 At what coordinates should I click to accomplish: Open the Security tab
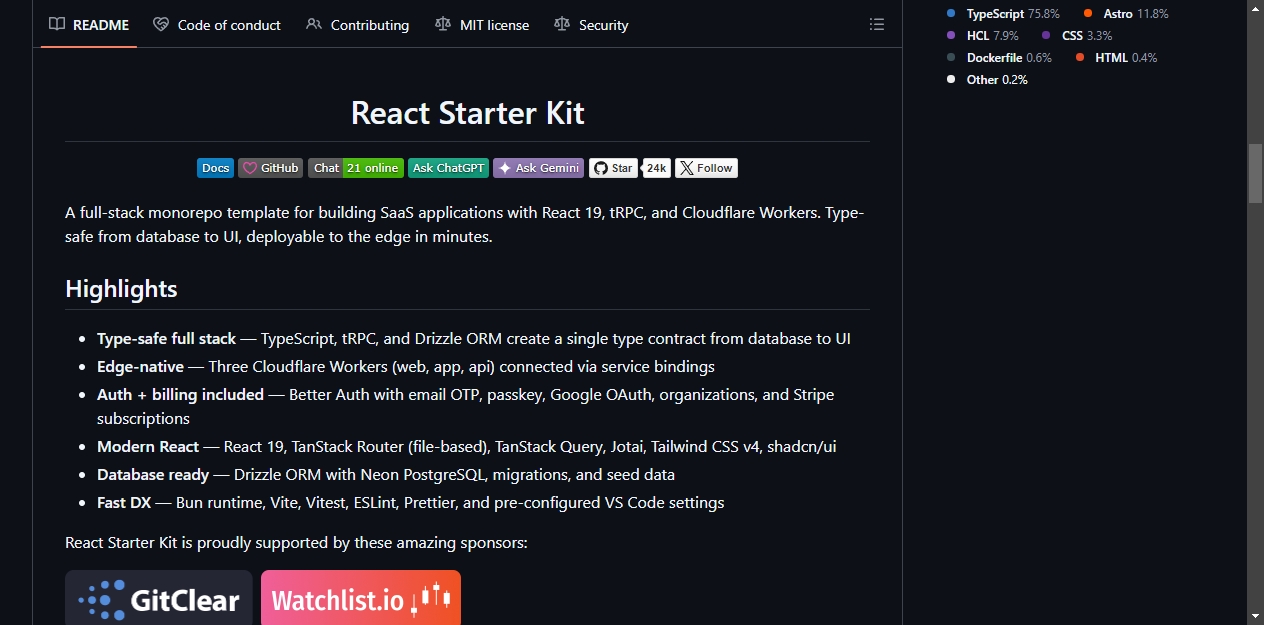[x=591, y=25]
